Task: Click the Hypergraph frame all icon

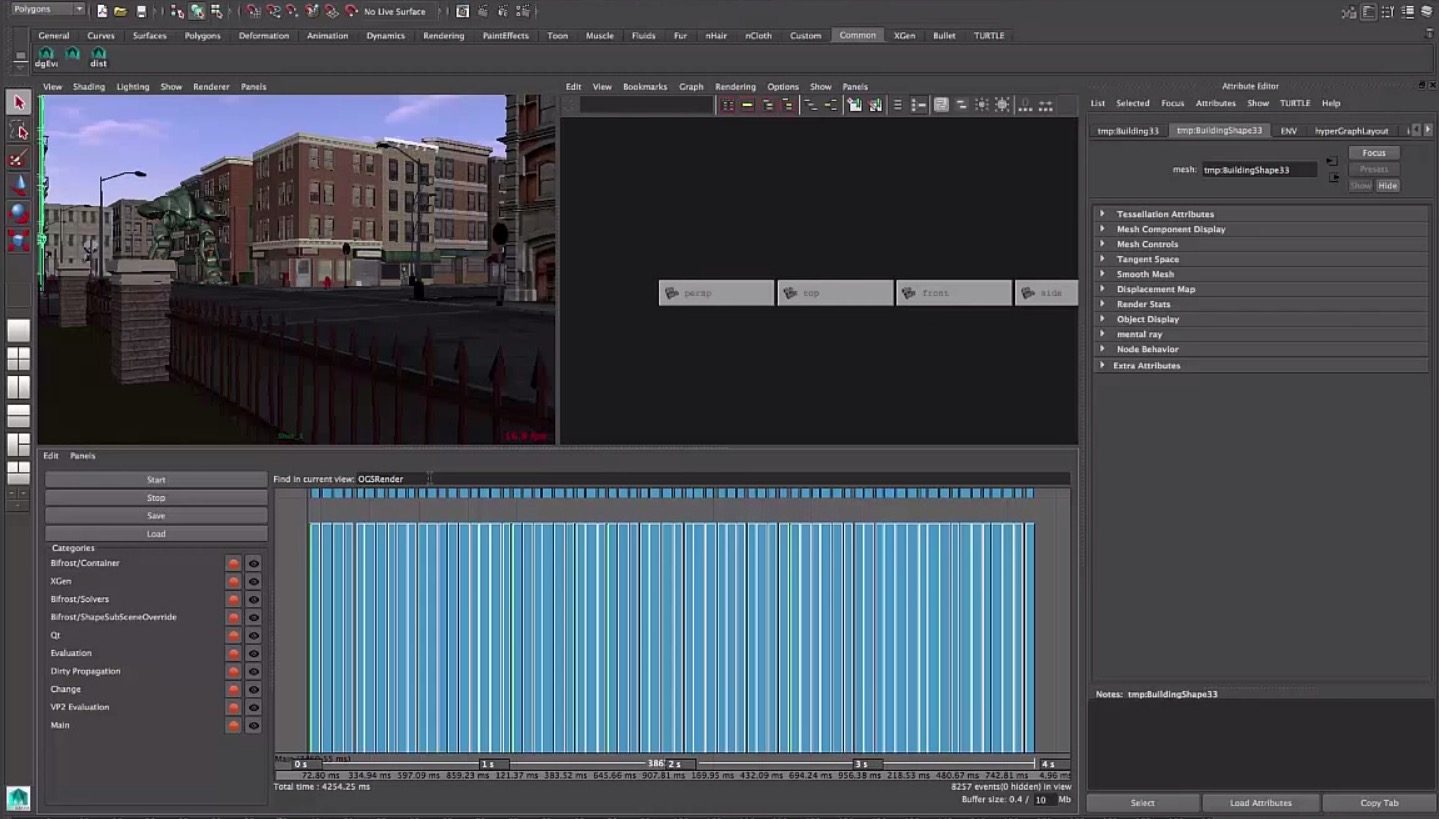Action: tap(727, 104)
